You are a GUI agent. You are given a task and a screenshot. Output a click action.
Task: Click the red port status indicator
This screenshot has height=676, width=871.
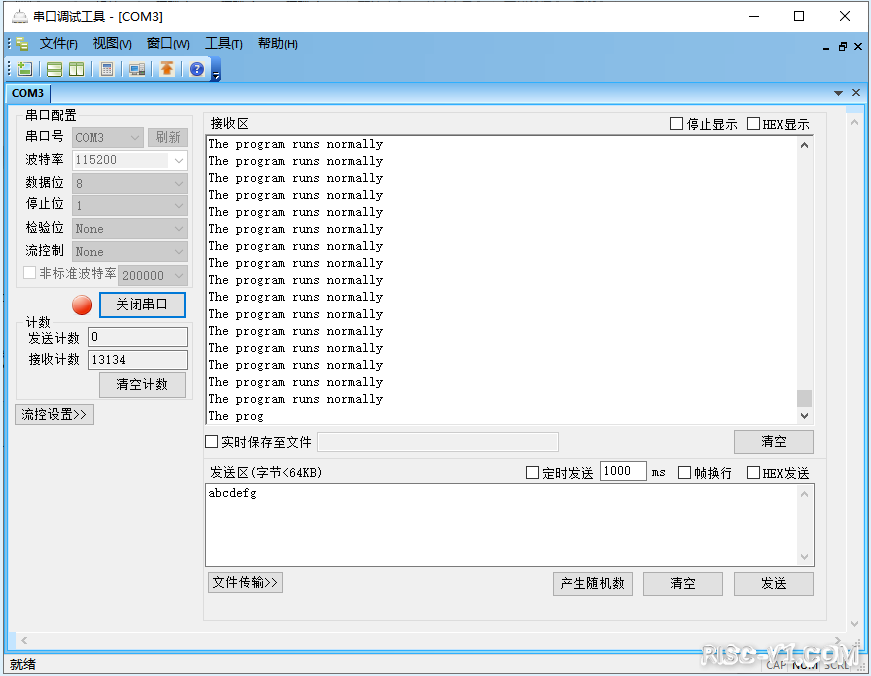82,305
